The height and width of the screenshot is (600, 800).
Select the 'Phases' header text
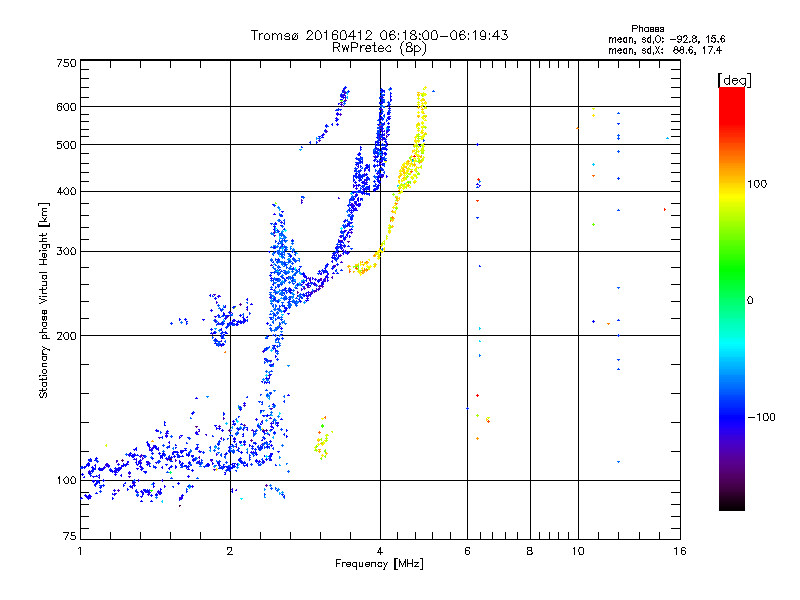pyautogui.click(x=647, y=29)
